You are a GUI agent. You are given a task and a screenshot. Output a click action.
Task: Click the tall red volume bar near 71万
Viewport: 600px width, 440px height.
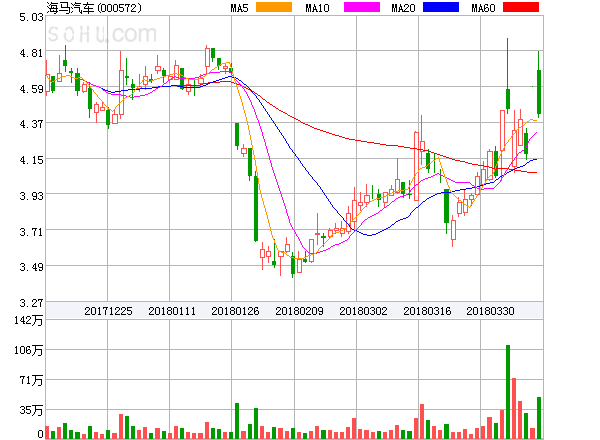coord(514,408)
